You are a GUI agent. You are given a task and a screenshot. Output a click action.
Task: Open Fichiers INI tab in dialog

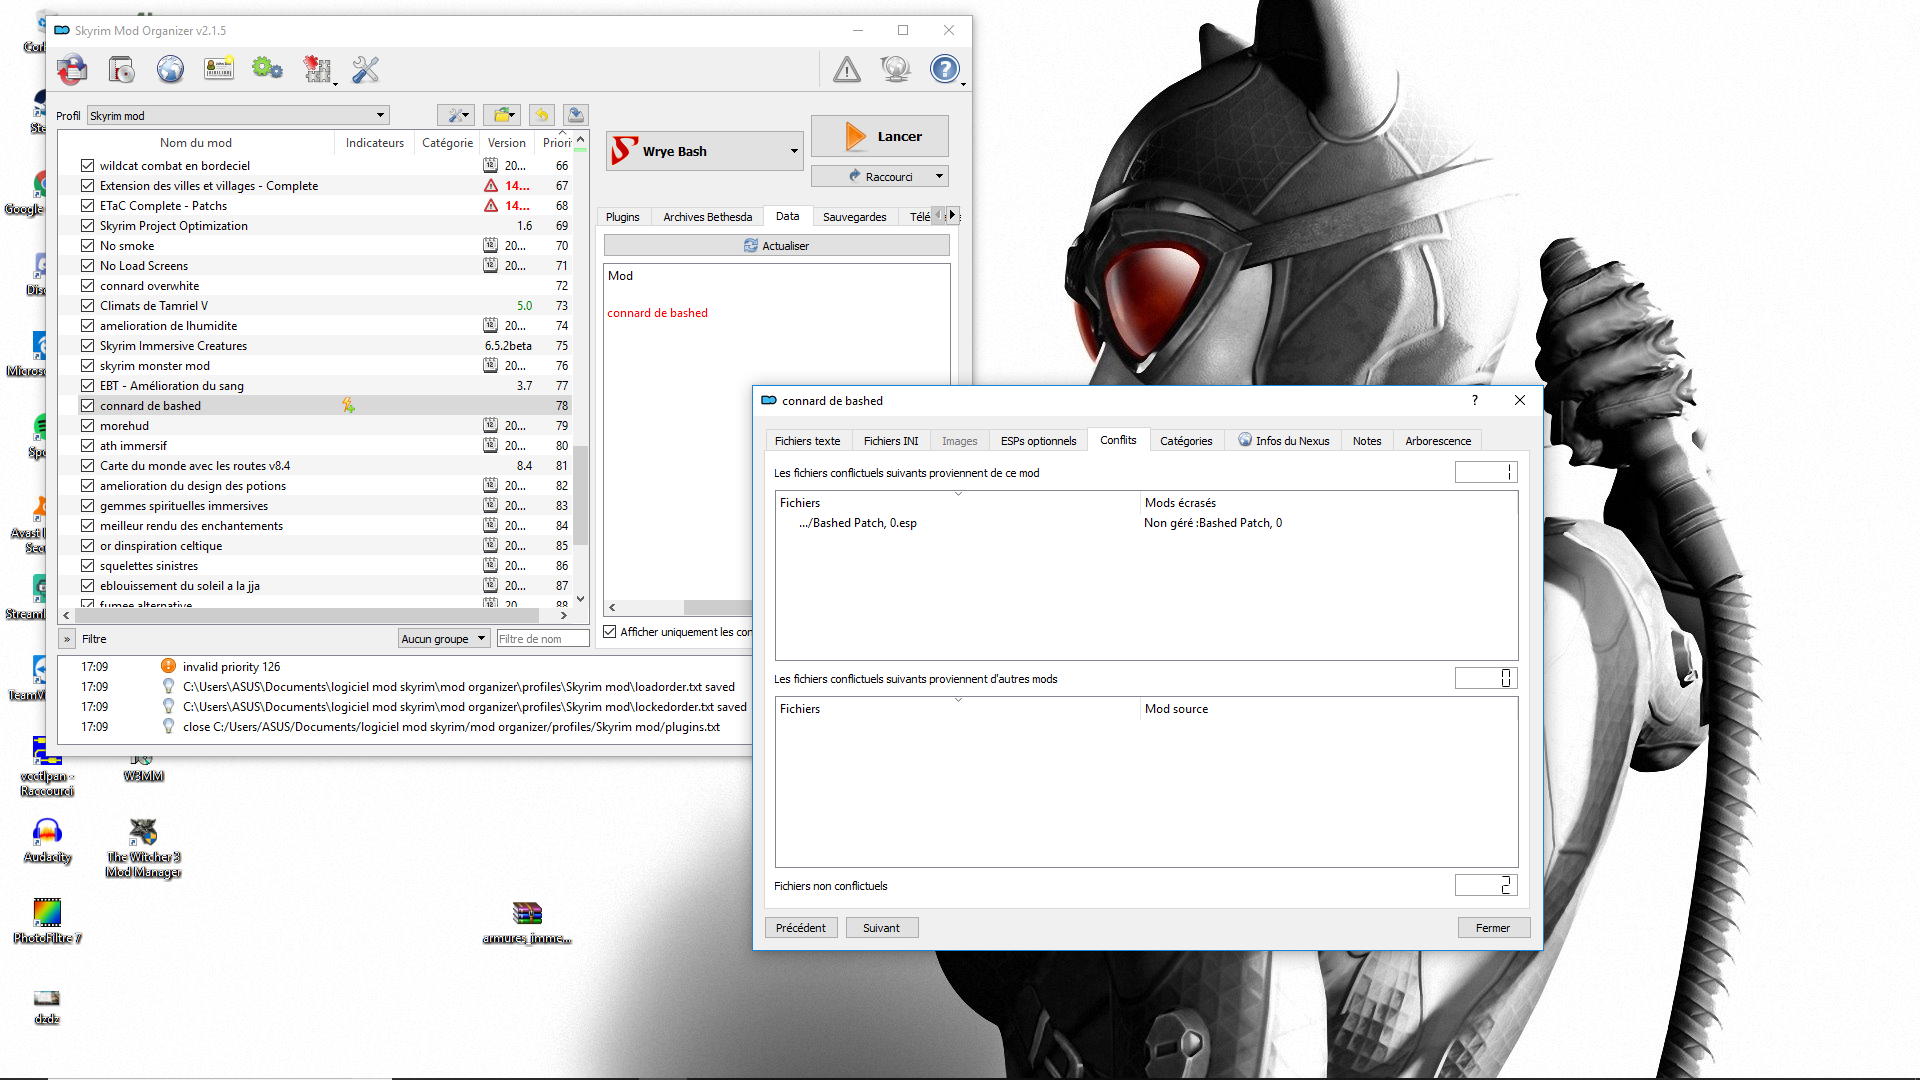coord(890,441)
